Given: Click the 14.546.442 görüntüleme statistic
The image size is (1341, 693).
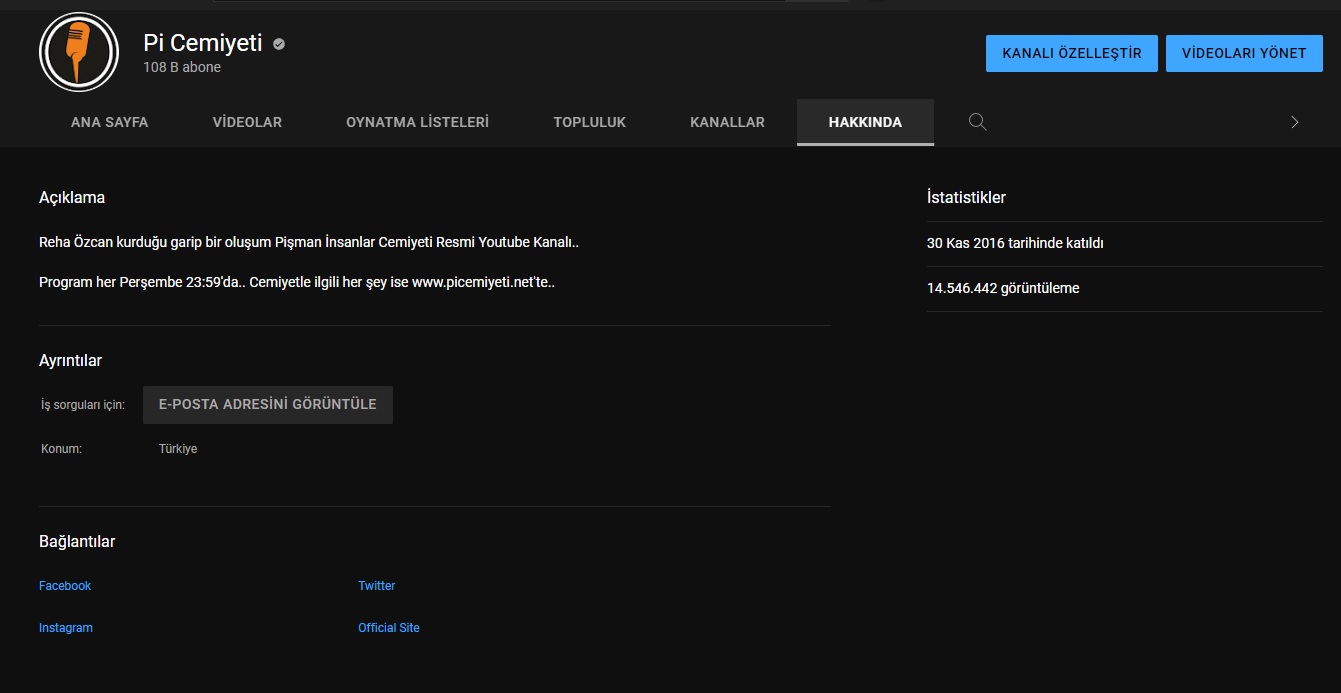Looking at the screenshot, I should point(1003,288).
